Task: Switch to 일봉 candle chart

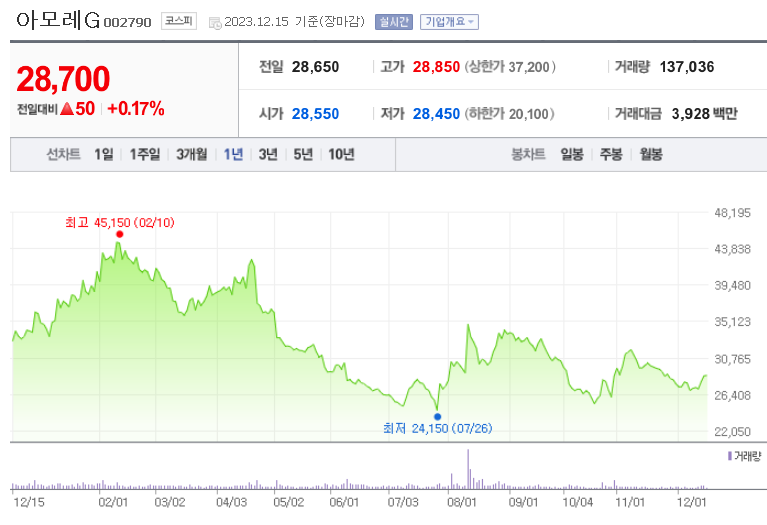Action: pos(572,155)
